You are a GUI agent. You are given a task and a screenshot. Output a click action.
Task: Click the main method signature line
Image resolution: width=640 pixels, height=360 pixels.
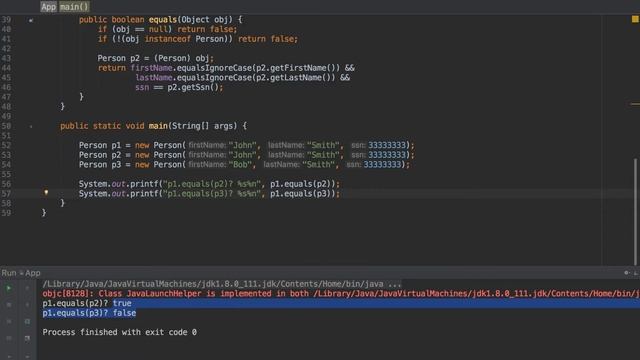point(153,126)
